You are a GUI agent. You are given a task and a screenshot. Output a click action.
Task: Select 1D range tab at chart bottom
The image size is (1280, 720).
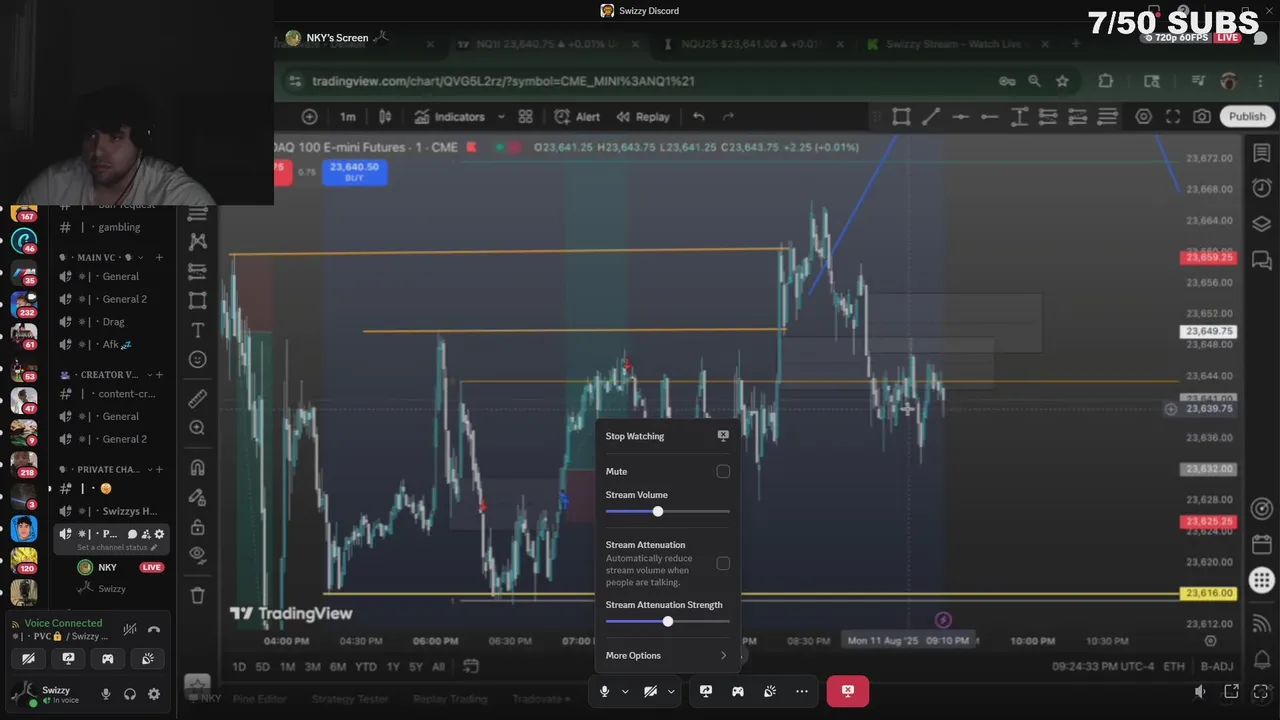239,667
